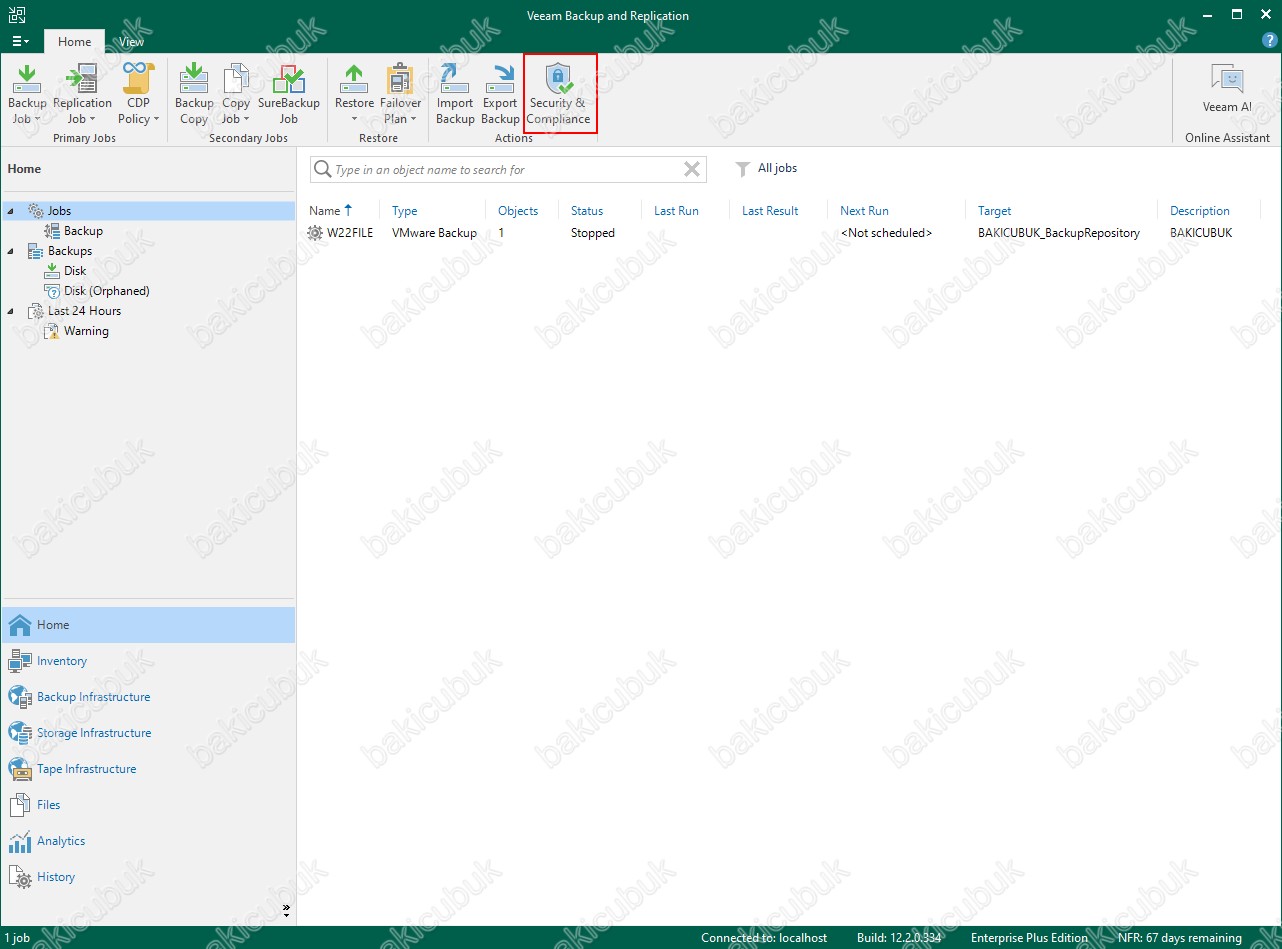Collapse the Jobs tree node
Screen dimensions: 1282x949
point(11,211)
